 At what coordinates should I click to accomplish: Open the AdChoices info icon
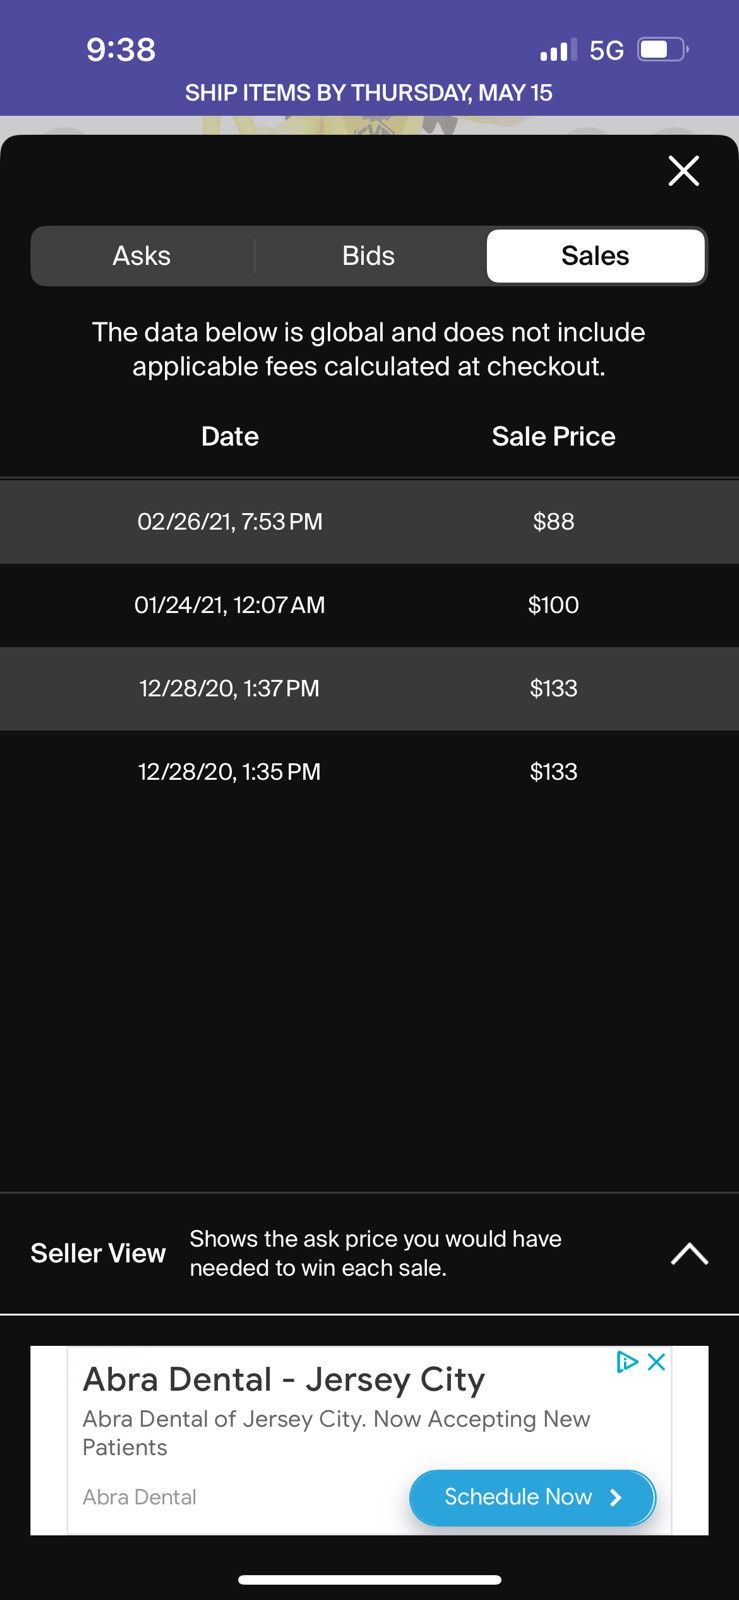(627, 1362)
